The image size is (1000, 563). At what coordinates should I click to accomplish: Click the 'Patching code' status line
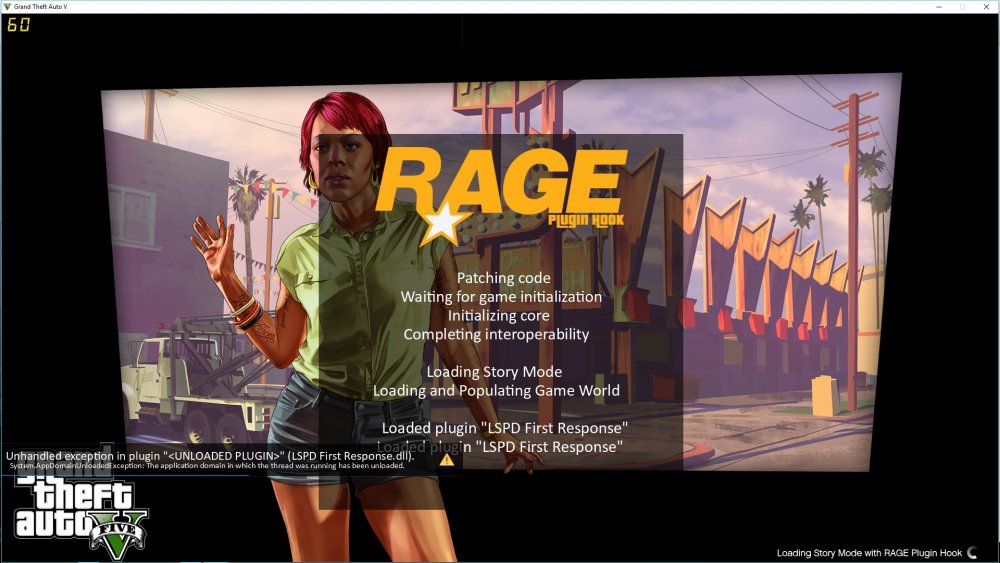(x=503, y=278)
